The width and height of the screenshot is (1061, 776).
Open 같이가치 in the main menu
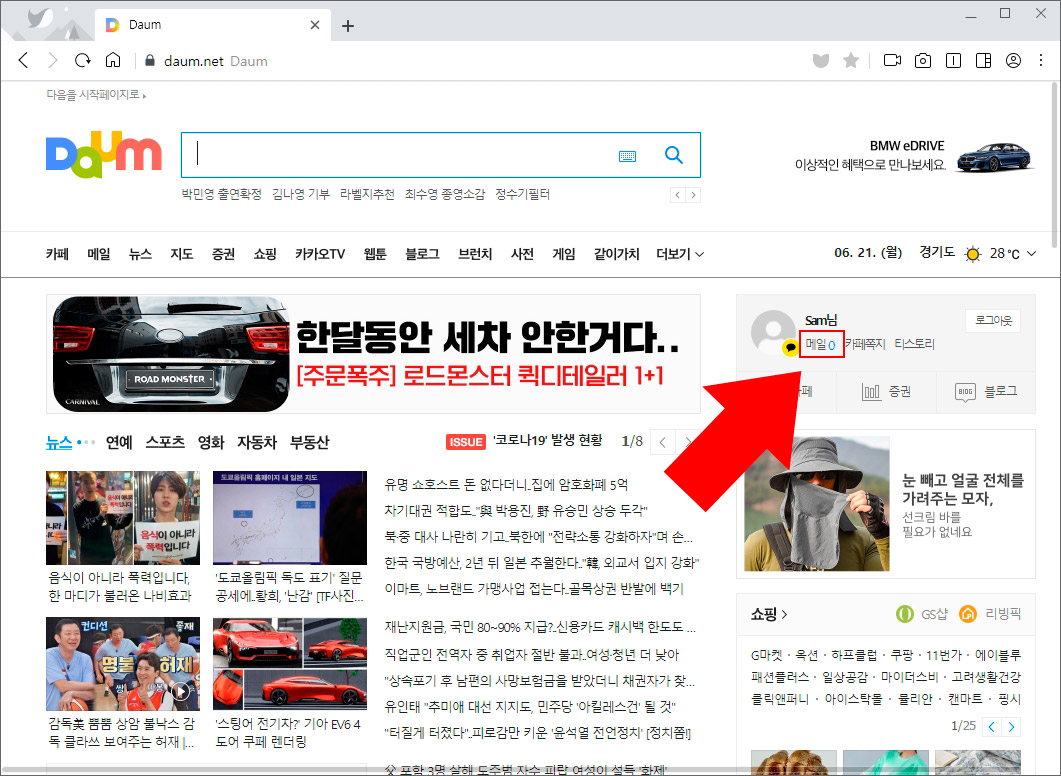pyautogui.click(x=616, y=254)
